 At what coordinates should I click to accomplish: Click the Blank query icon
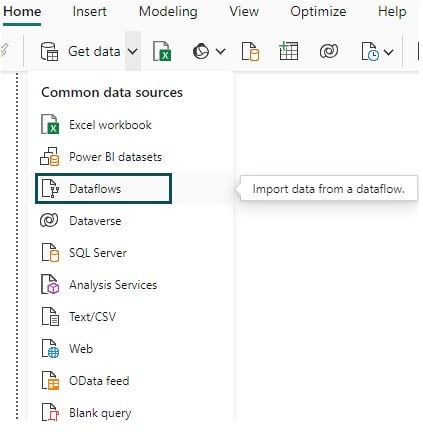point(50,412)
